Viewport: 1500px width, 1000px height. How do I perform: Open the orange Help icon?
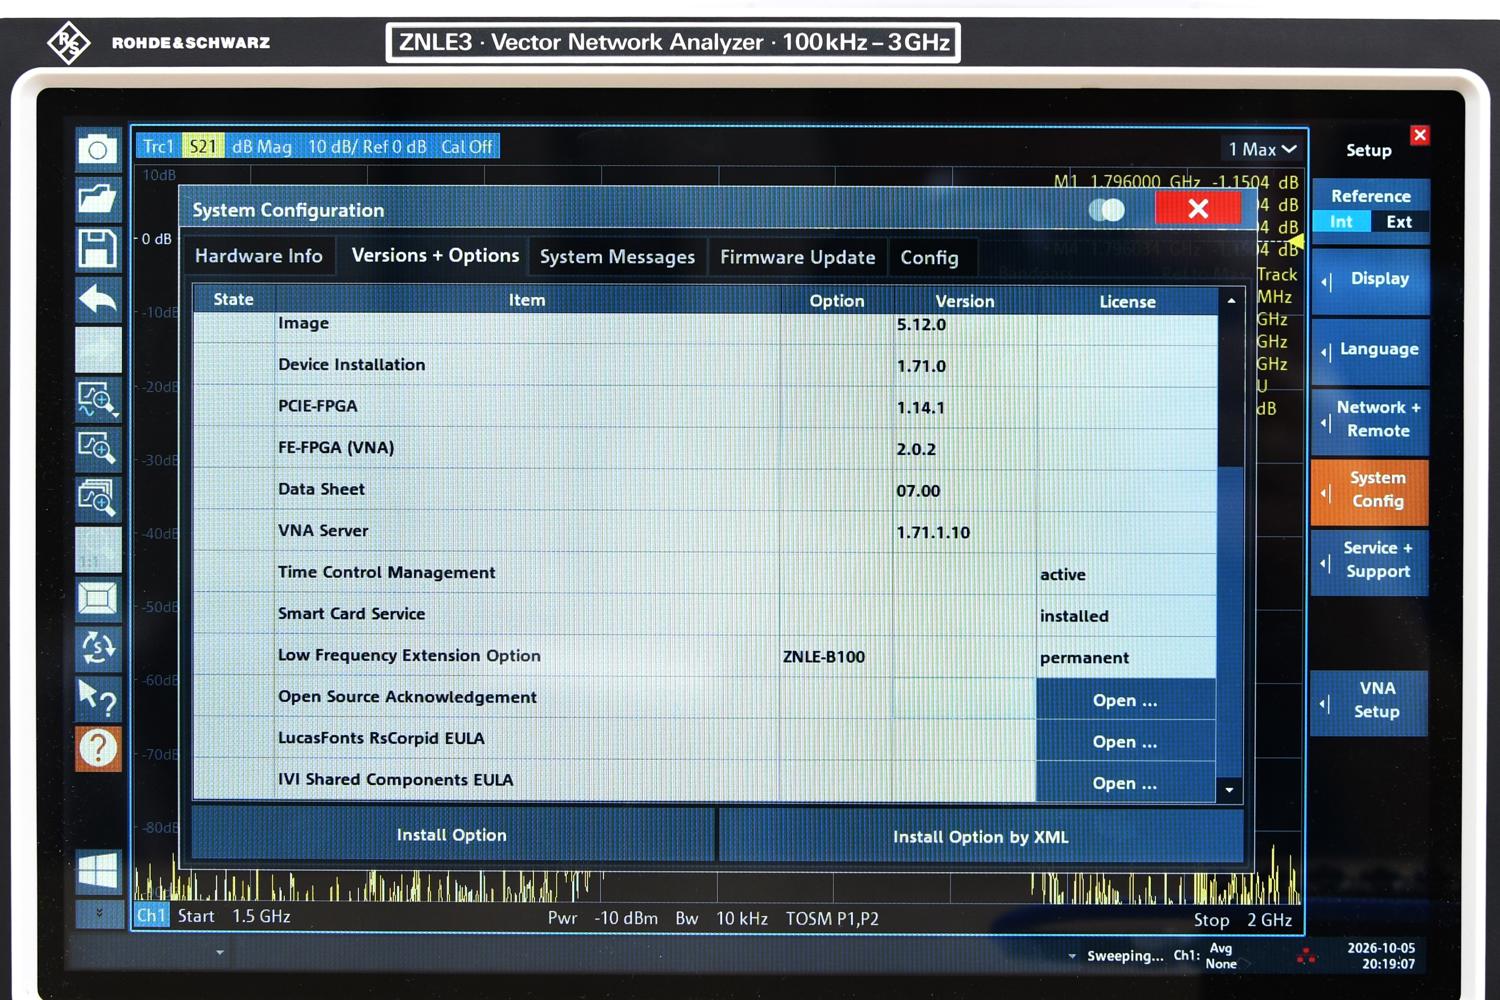(98, 748)
